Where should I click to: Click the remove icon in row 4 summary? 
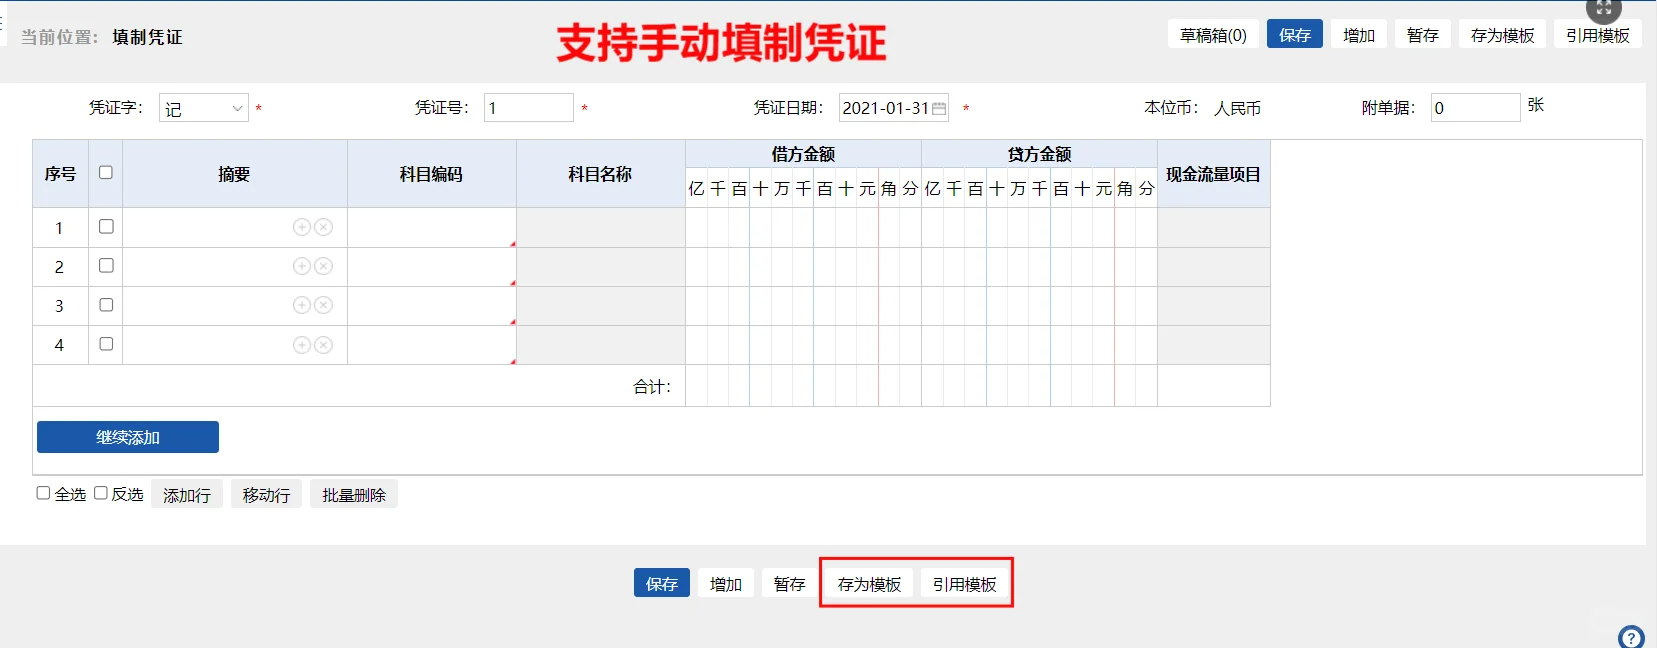(323, 345)
